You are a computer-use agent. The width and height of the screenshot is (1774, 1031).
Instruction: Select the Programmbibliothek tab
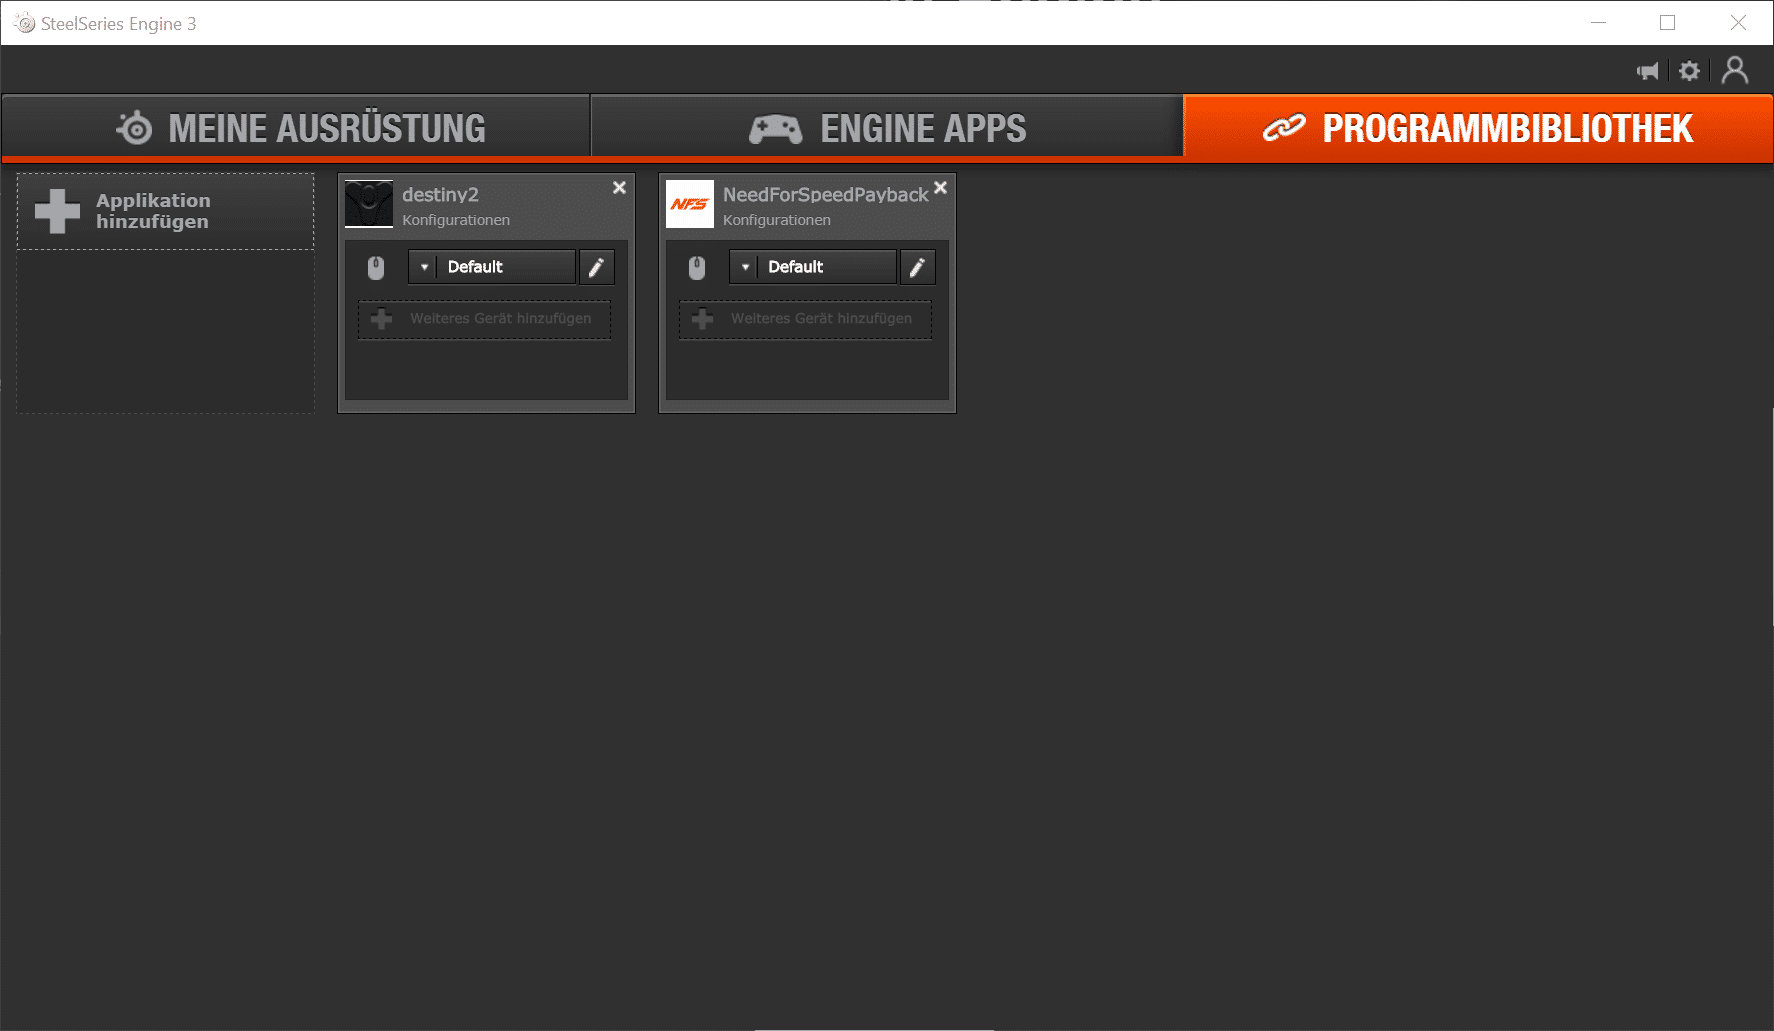click(1478, 128)
